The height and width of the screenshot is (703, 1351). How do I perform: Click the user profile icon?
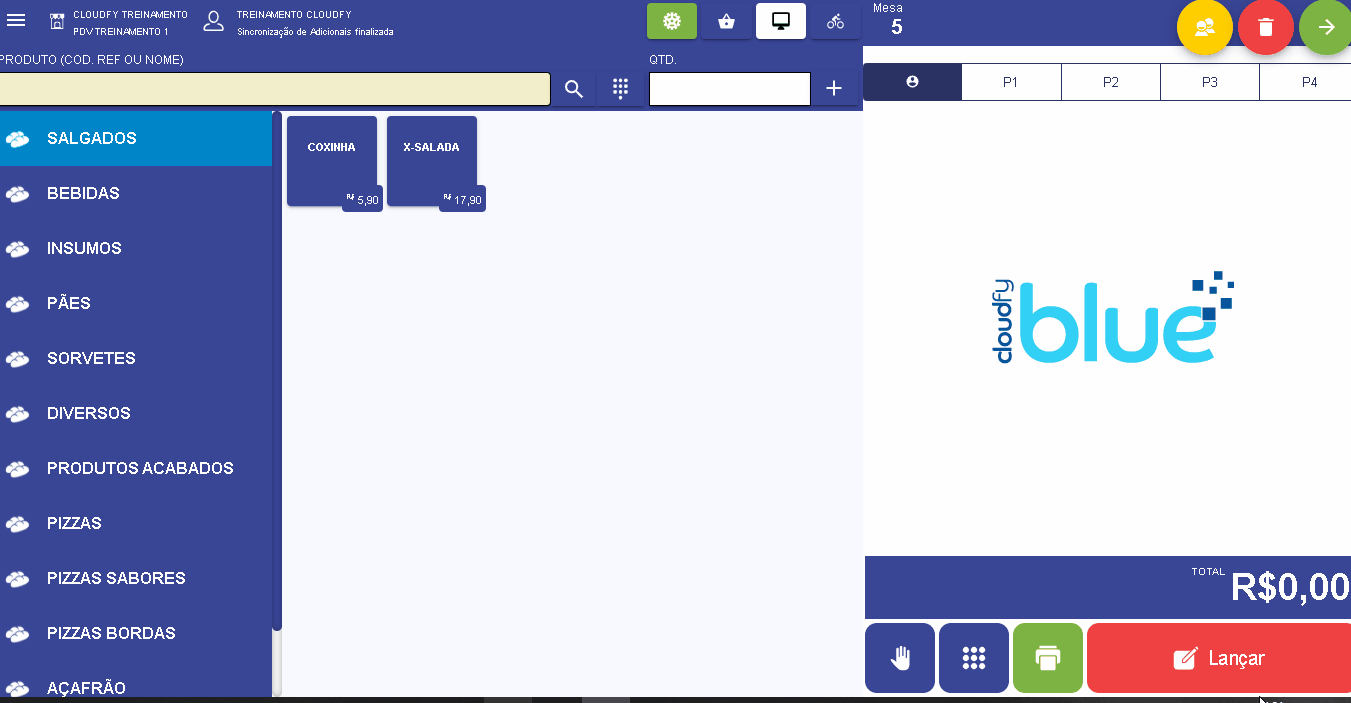coord(213,21)
